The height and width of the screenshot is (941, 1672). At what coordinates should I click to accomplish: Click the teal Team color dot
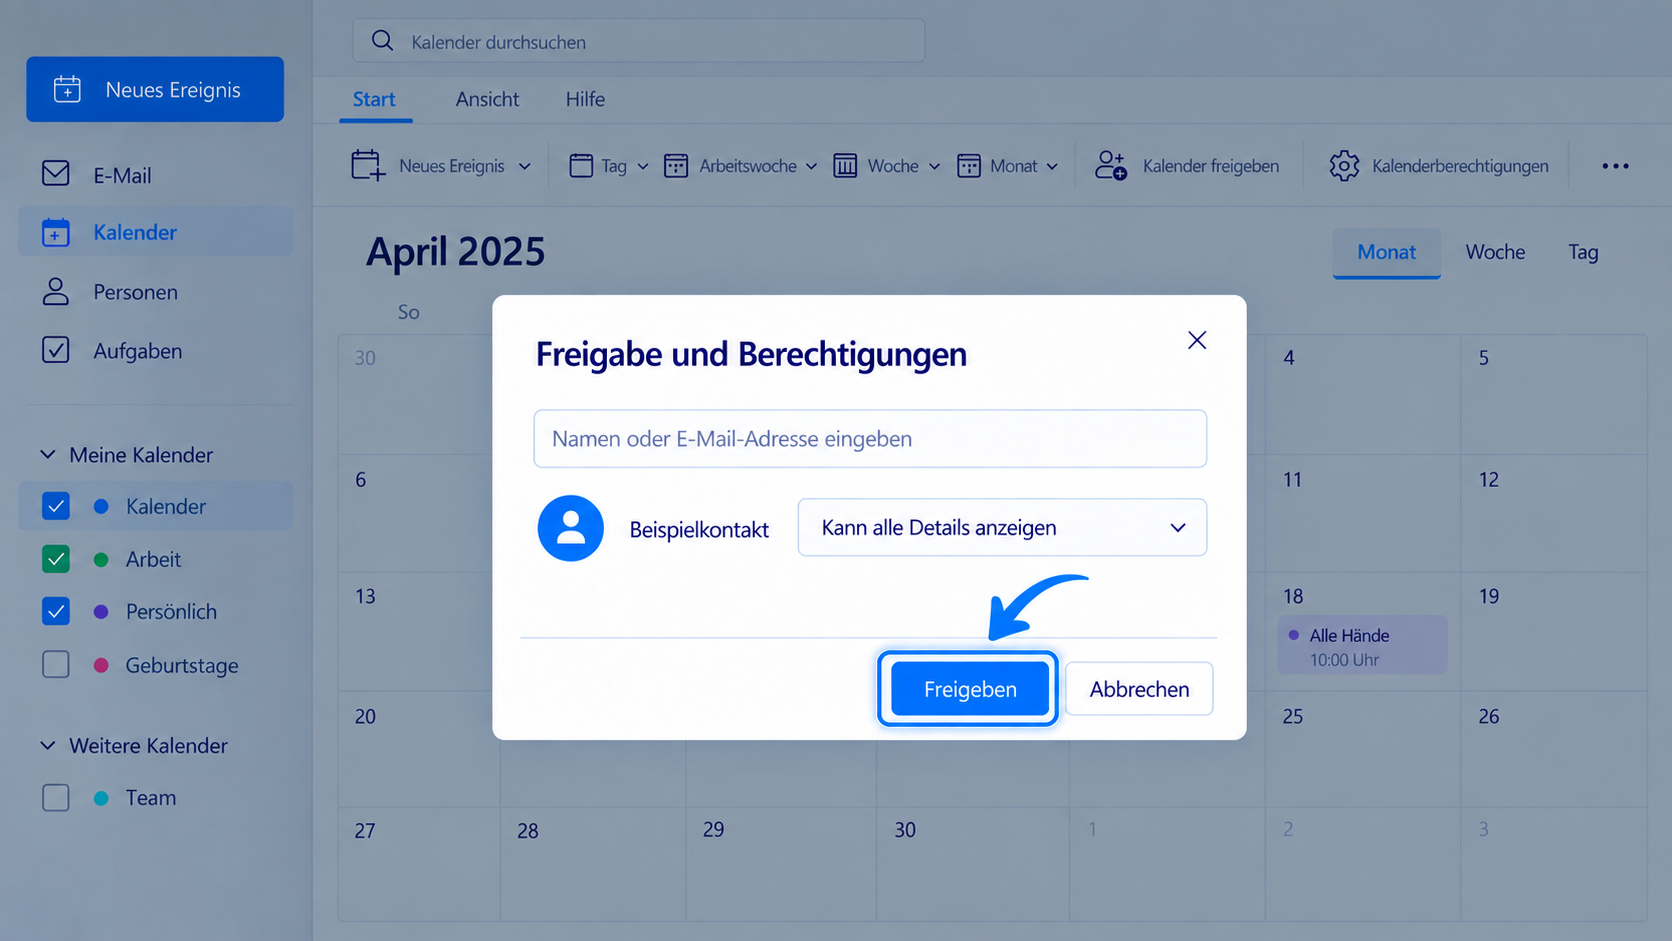(x=101, y=797)
